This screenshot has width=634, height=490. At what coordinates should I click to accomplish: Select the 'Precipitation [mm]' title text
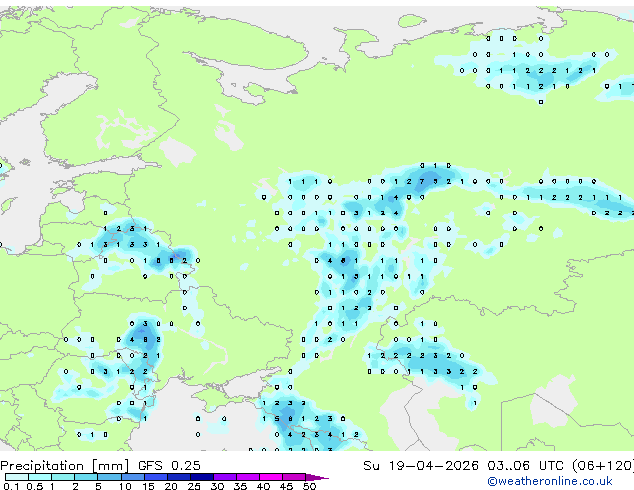tap(65, 466)
